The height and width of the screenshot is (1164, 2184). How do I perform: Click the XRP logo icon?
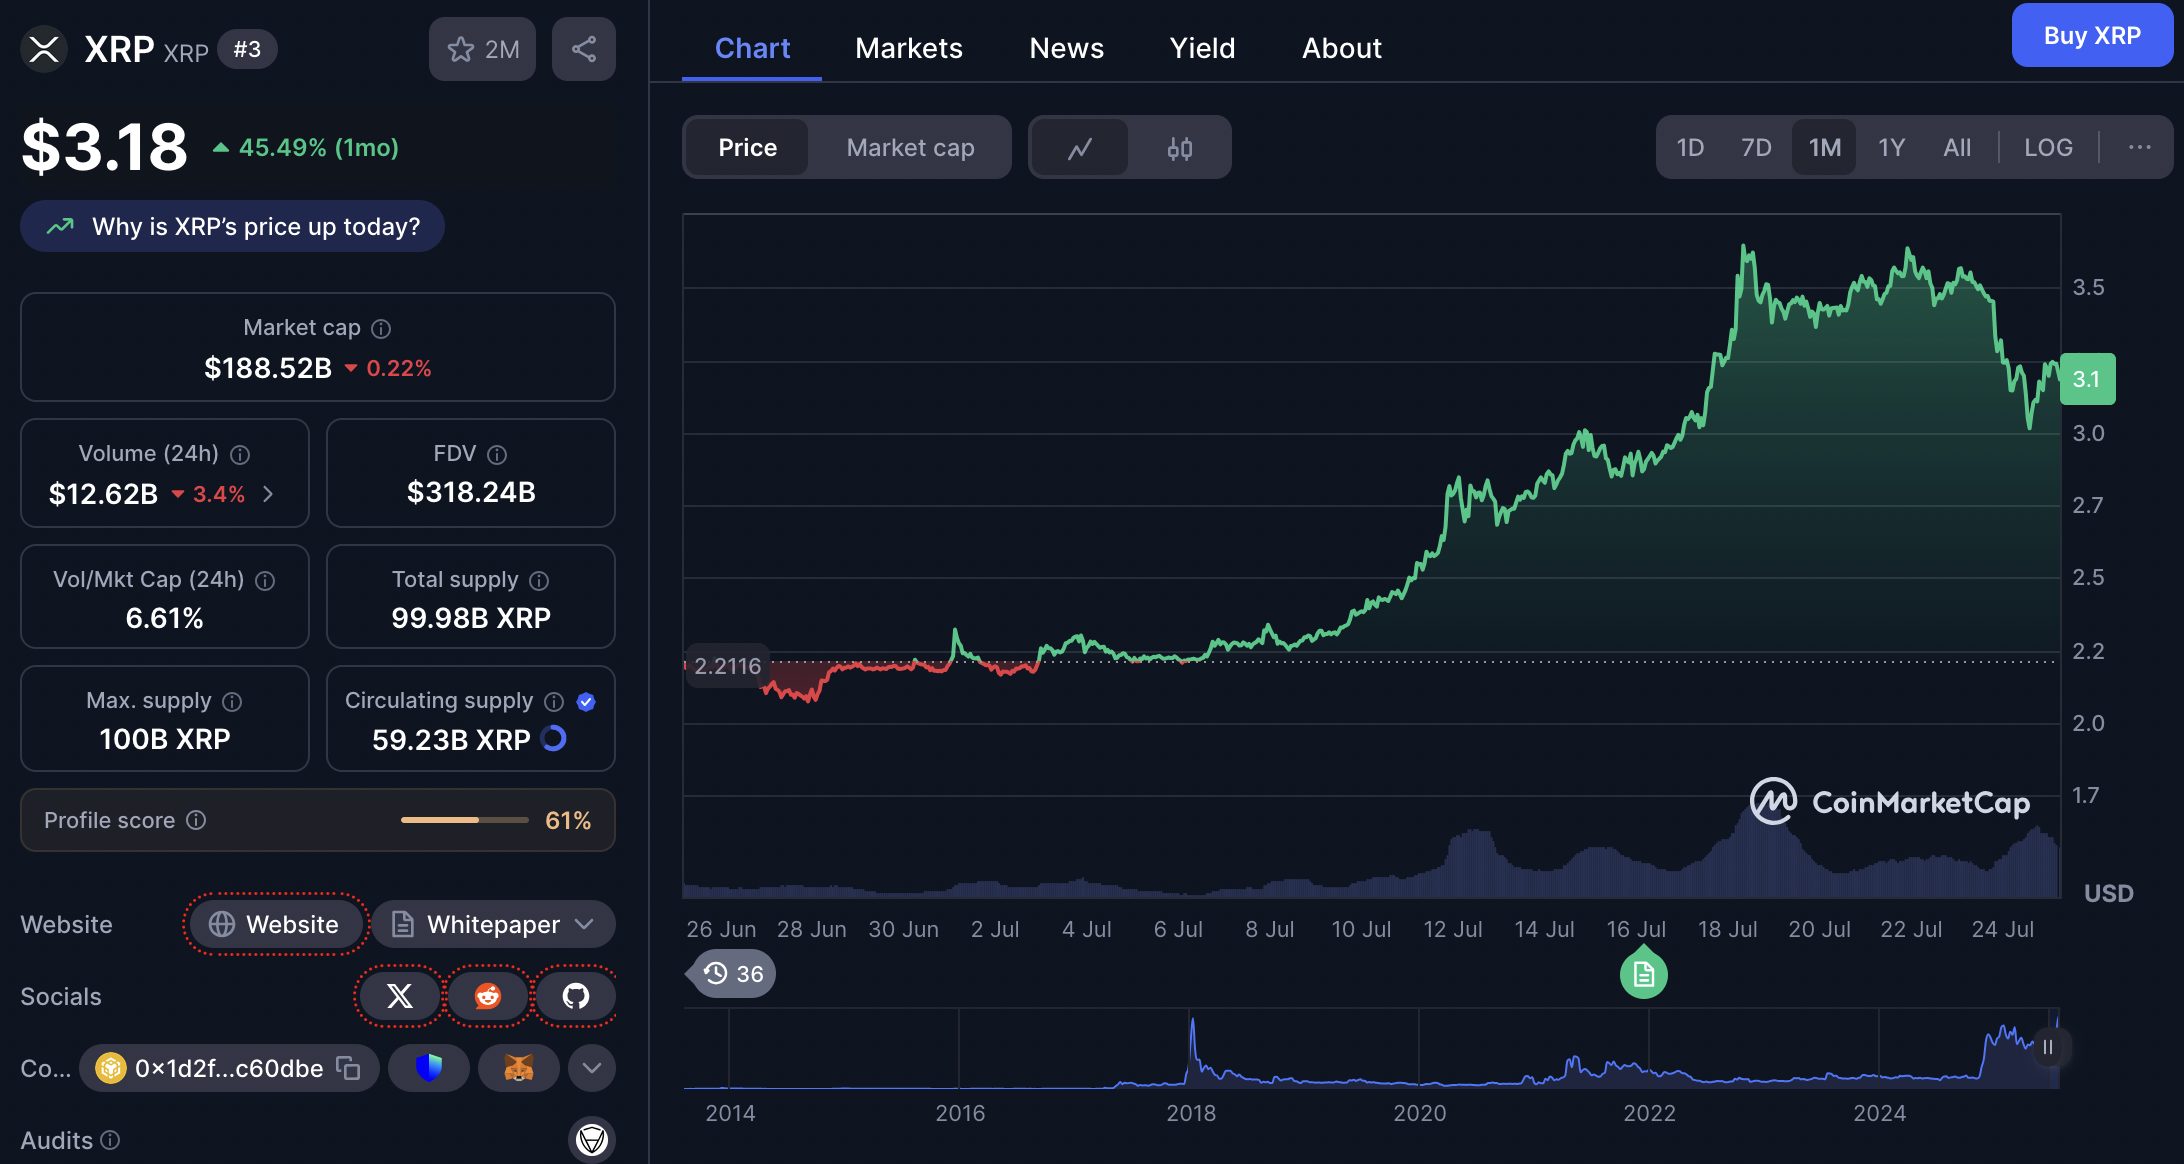point(44,49)
